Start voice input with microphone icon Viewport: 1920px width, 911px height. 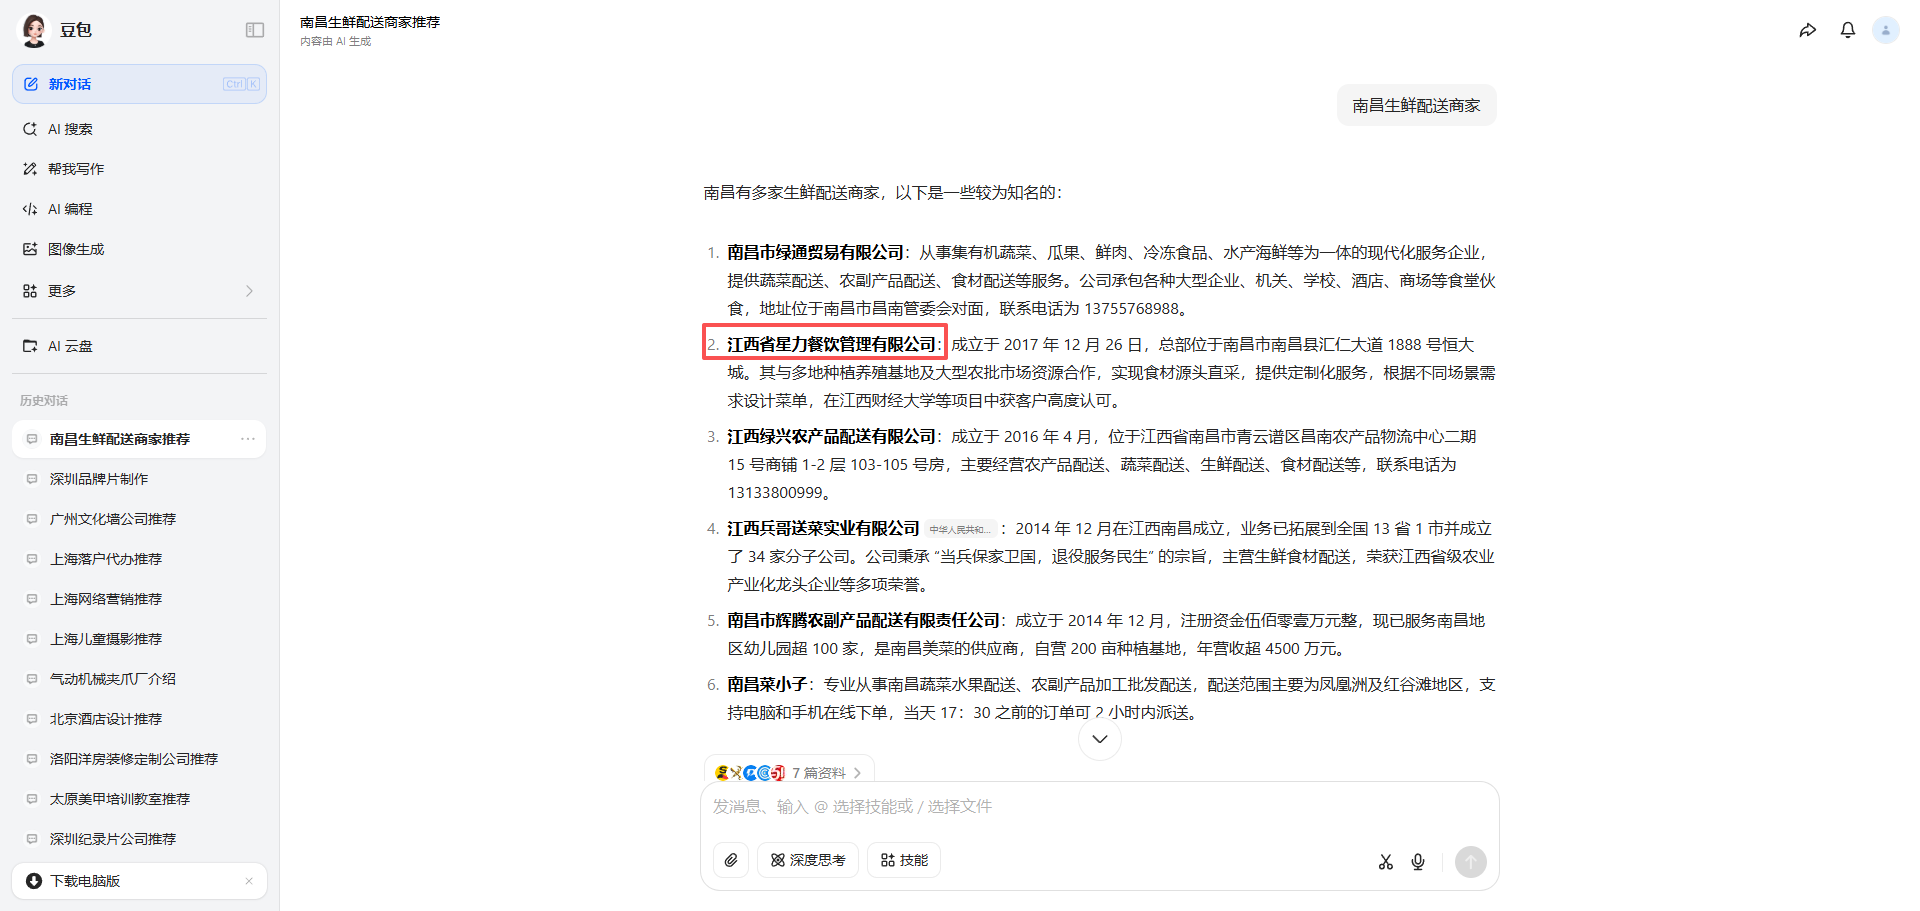tap(1418, 862)
